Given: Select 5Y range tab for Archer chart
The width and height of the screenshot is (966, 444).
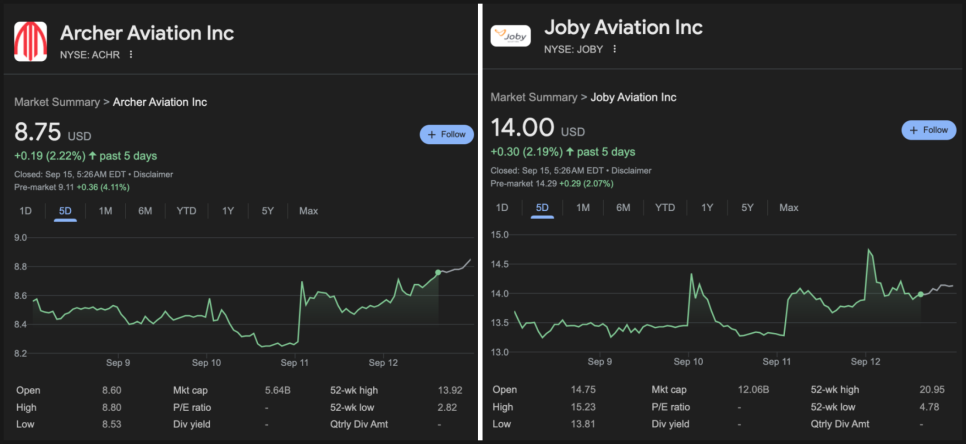Looking at the screenshot, I should point(267,211).
